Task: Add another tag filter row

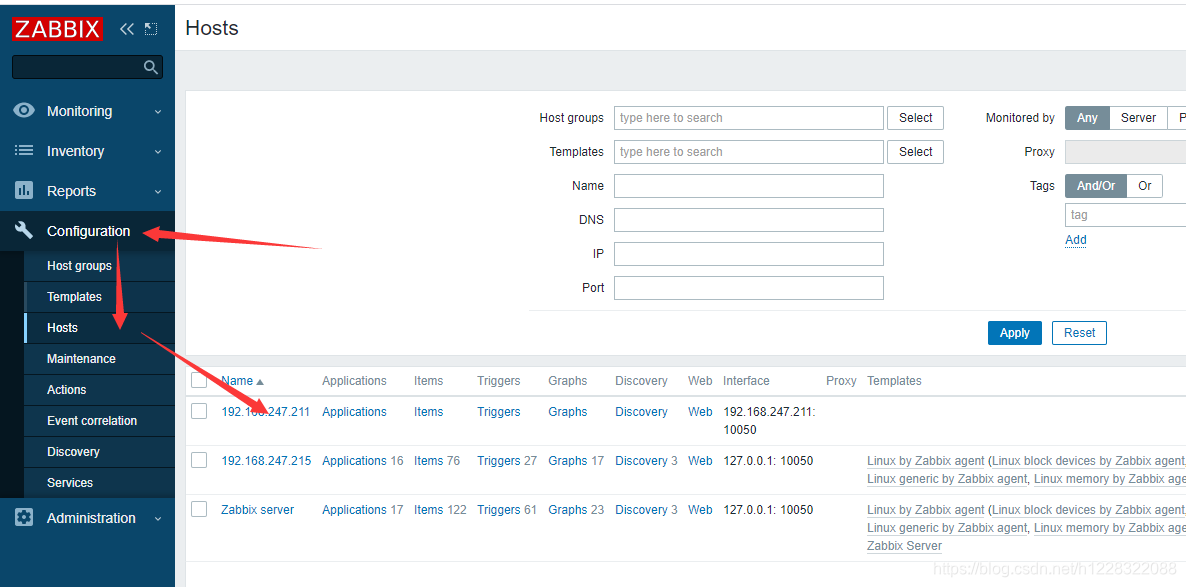Action: pos(1076,240)
